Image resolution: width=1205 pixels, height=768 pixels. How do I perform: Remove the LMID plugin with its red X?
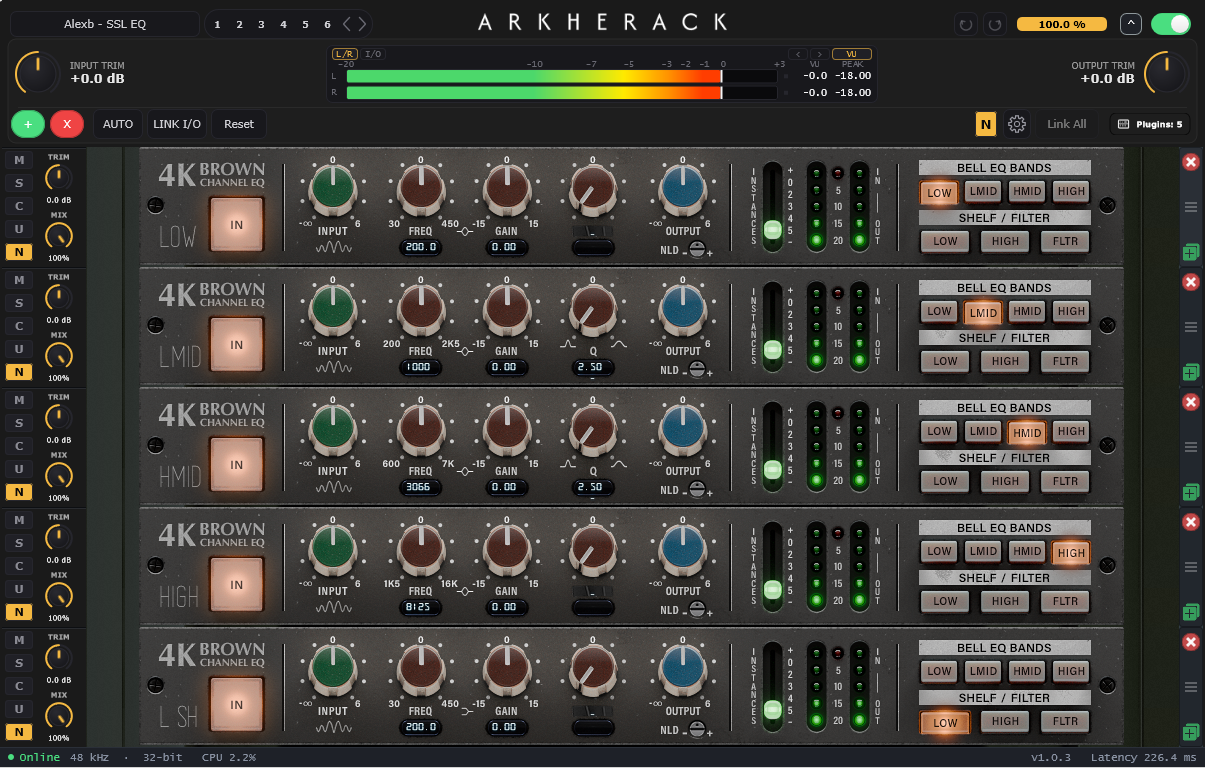(x=1190, y=282)
